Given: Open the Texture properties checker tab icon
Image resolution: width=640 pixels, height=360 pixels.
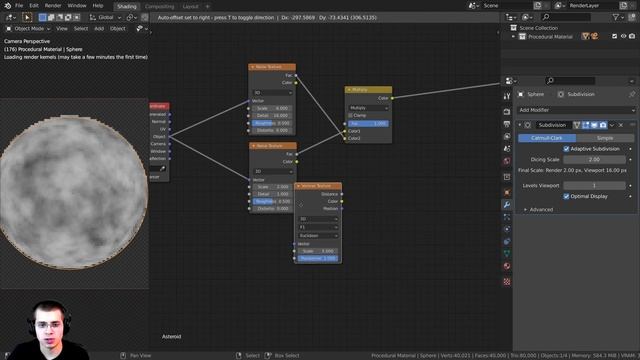Looking at the screenshot, I should point(507,282).
